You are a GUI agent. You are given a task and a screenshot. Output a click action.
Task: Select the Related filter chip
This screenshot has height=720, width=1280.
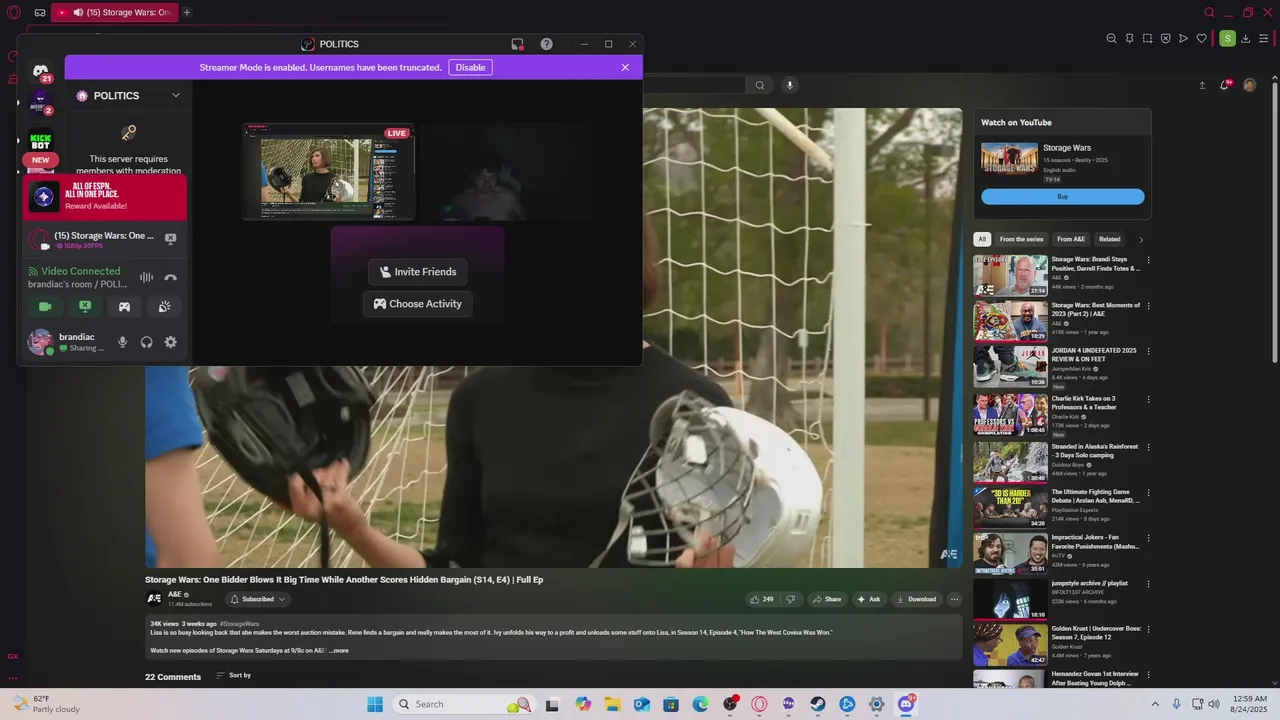click(1110, 239)
